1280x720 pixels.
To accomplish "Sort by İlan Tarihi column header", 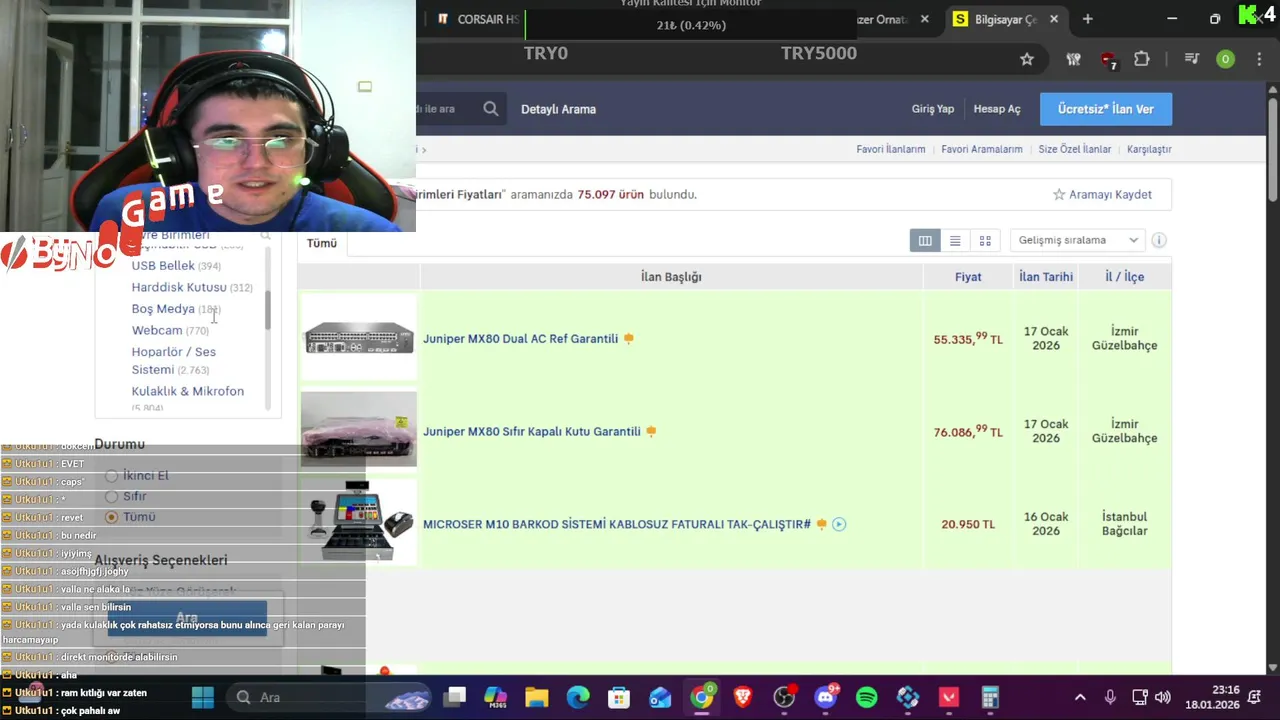I will point(1045,277).
